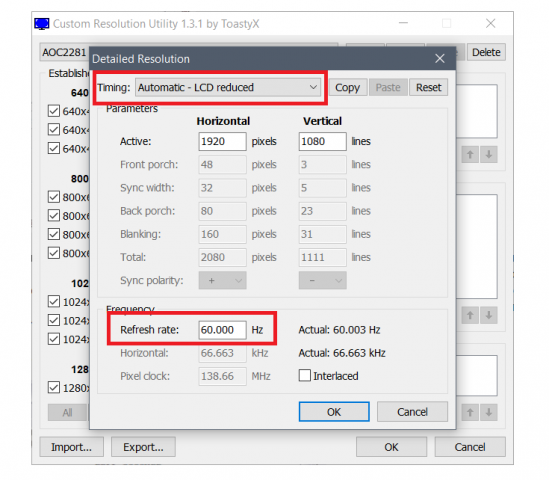Screen dimensions: 549x480
Task: Click the middle list's move down arrow
Action: [489, 315]
